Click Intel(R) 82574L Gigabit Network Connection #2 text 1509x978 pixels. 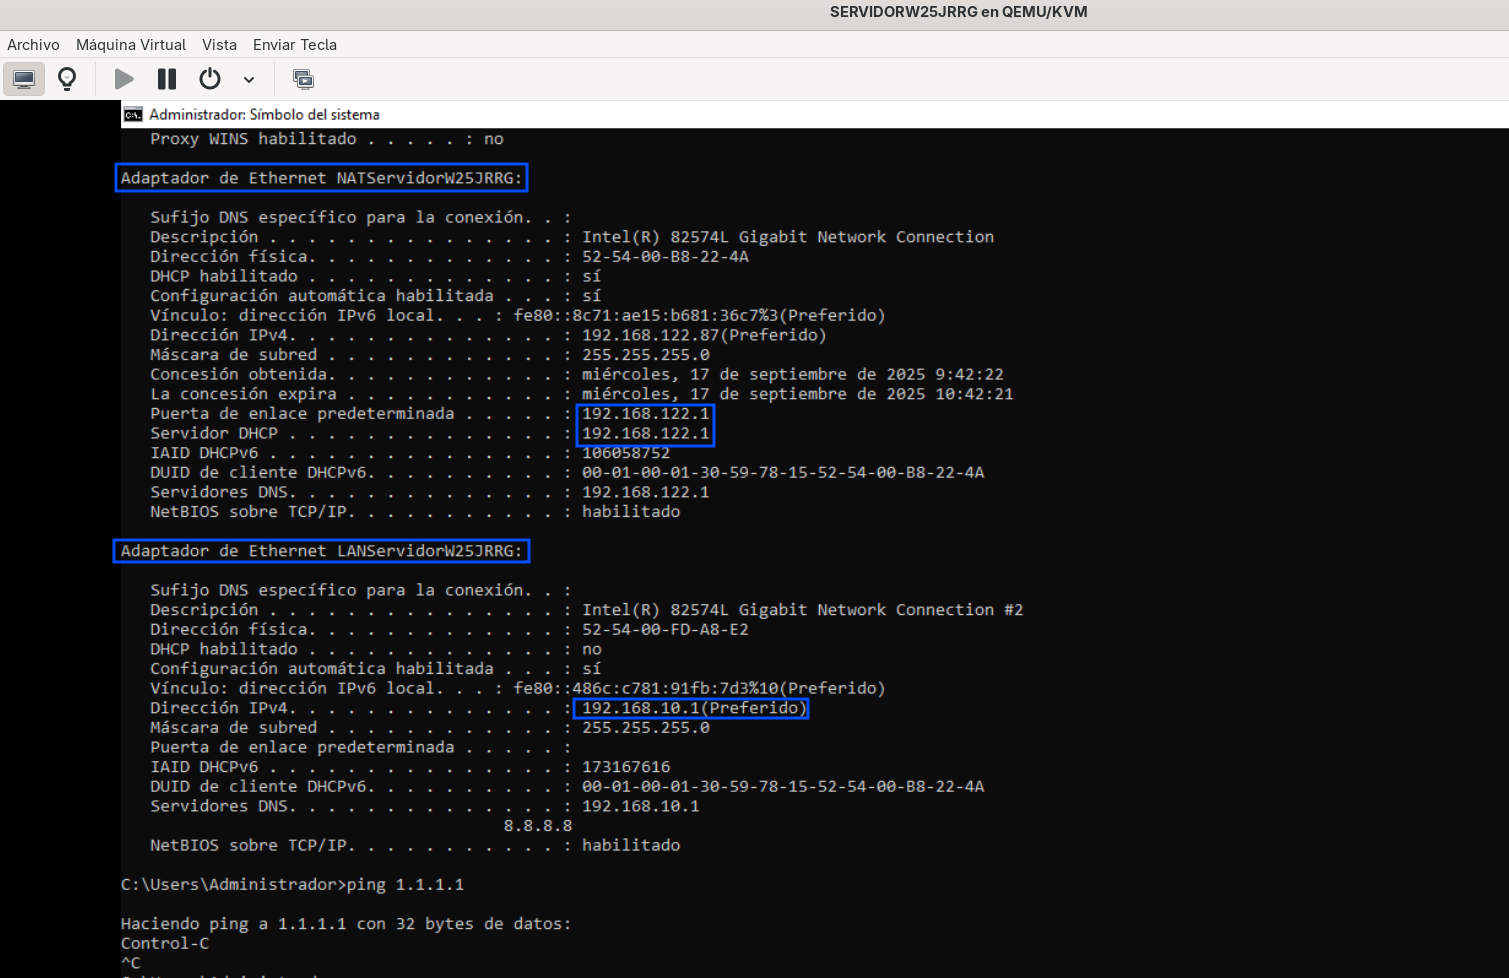pos(802,610)
